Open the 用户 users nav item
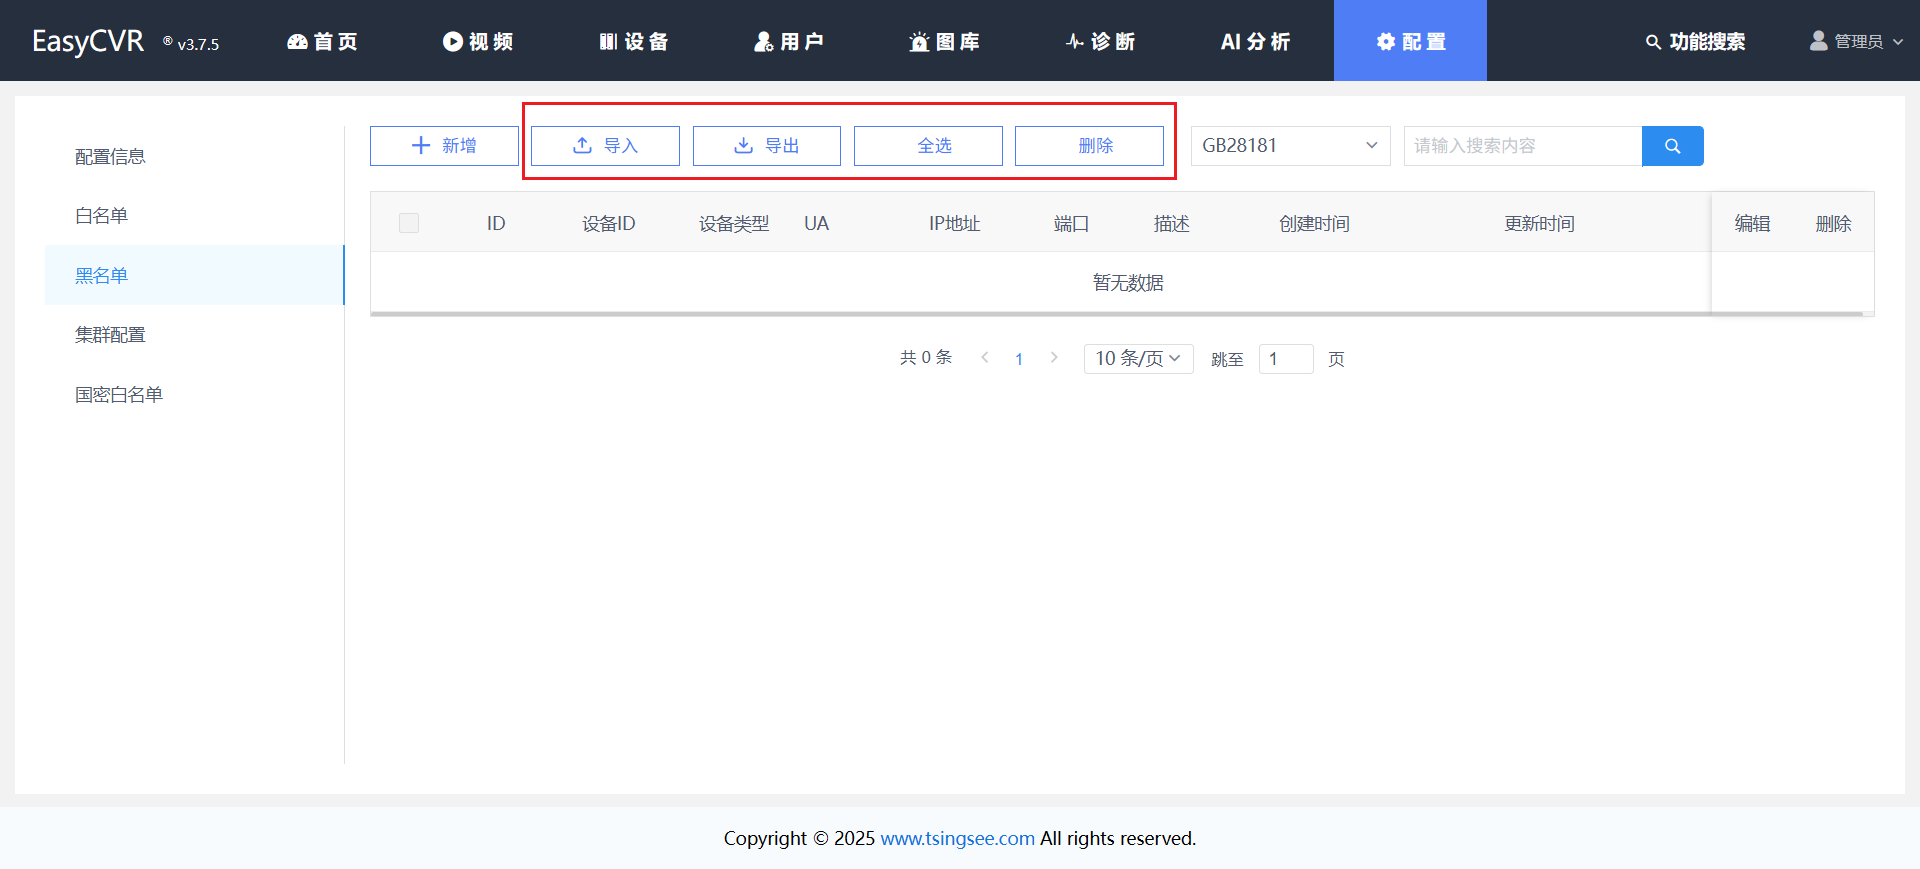The image size is (1920, 869). click(789, 41)
